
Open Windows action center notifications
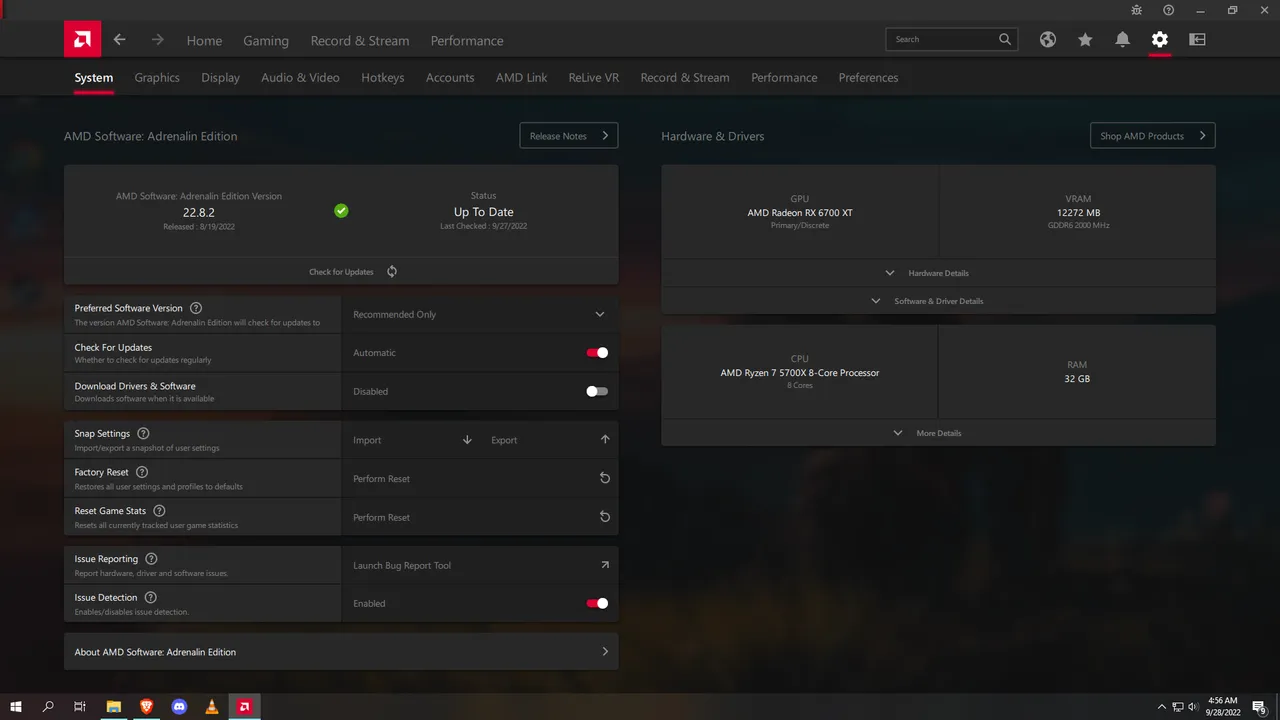(x=1260, y=707)
